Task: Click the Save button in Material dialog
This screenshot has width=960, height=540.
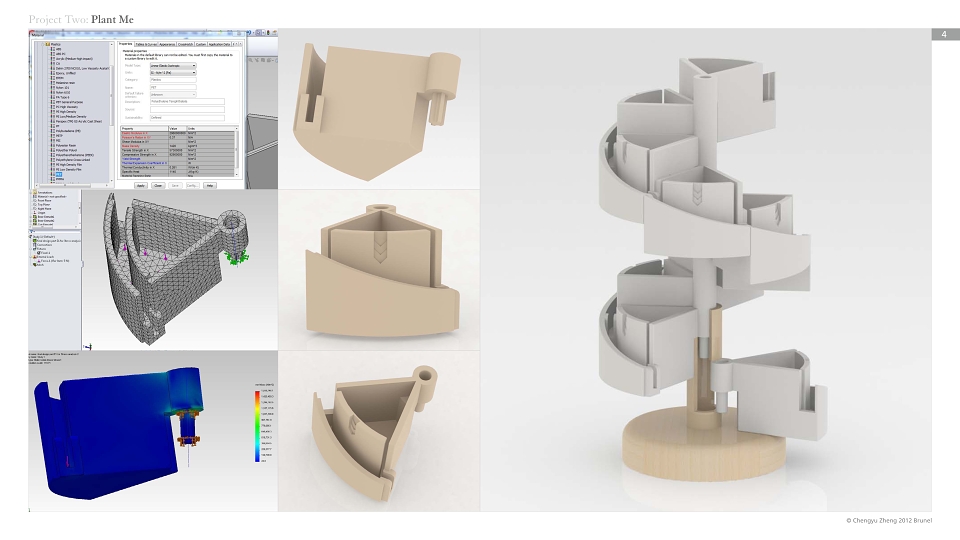Action: [175, 185]
